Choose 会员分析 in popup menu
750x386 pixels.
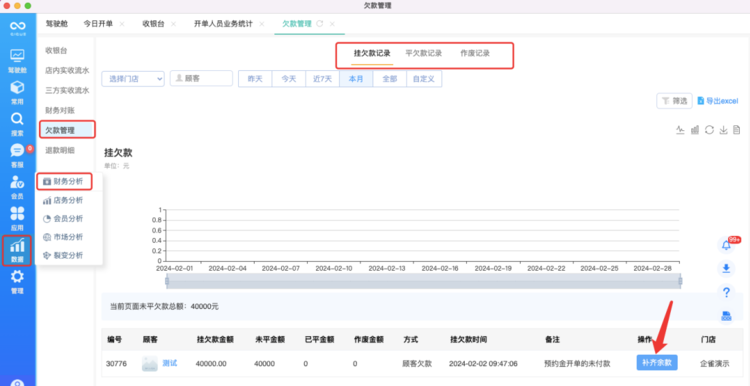tap(63, 219)
